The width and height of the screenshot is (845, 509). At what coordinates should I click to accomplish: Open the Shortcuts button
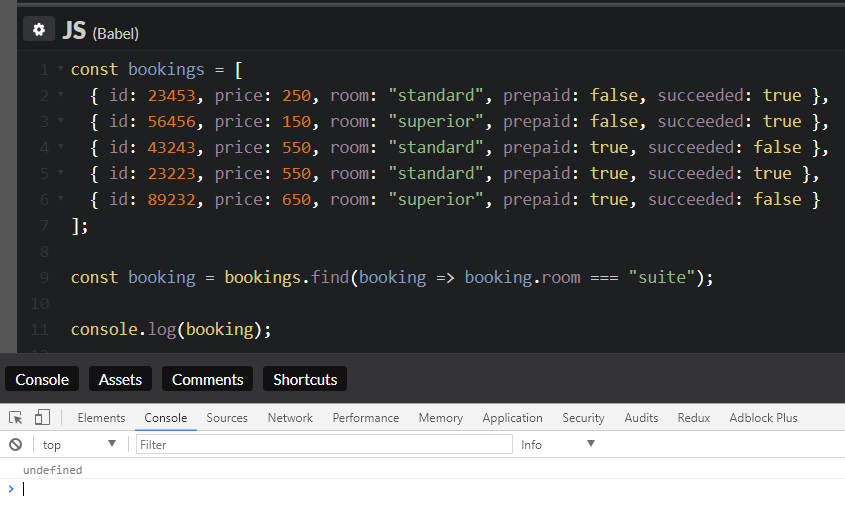(305, 379)
